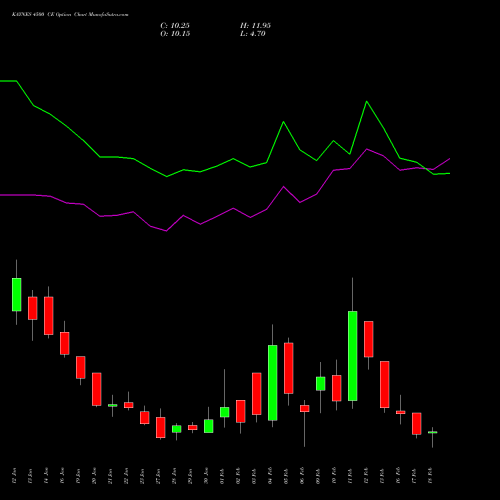
Task: Click the '11 Feb' date label on the axis
Action: click(350, 476)
